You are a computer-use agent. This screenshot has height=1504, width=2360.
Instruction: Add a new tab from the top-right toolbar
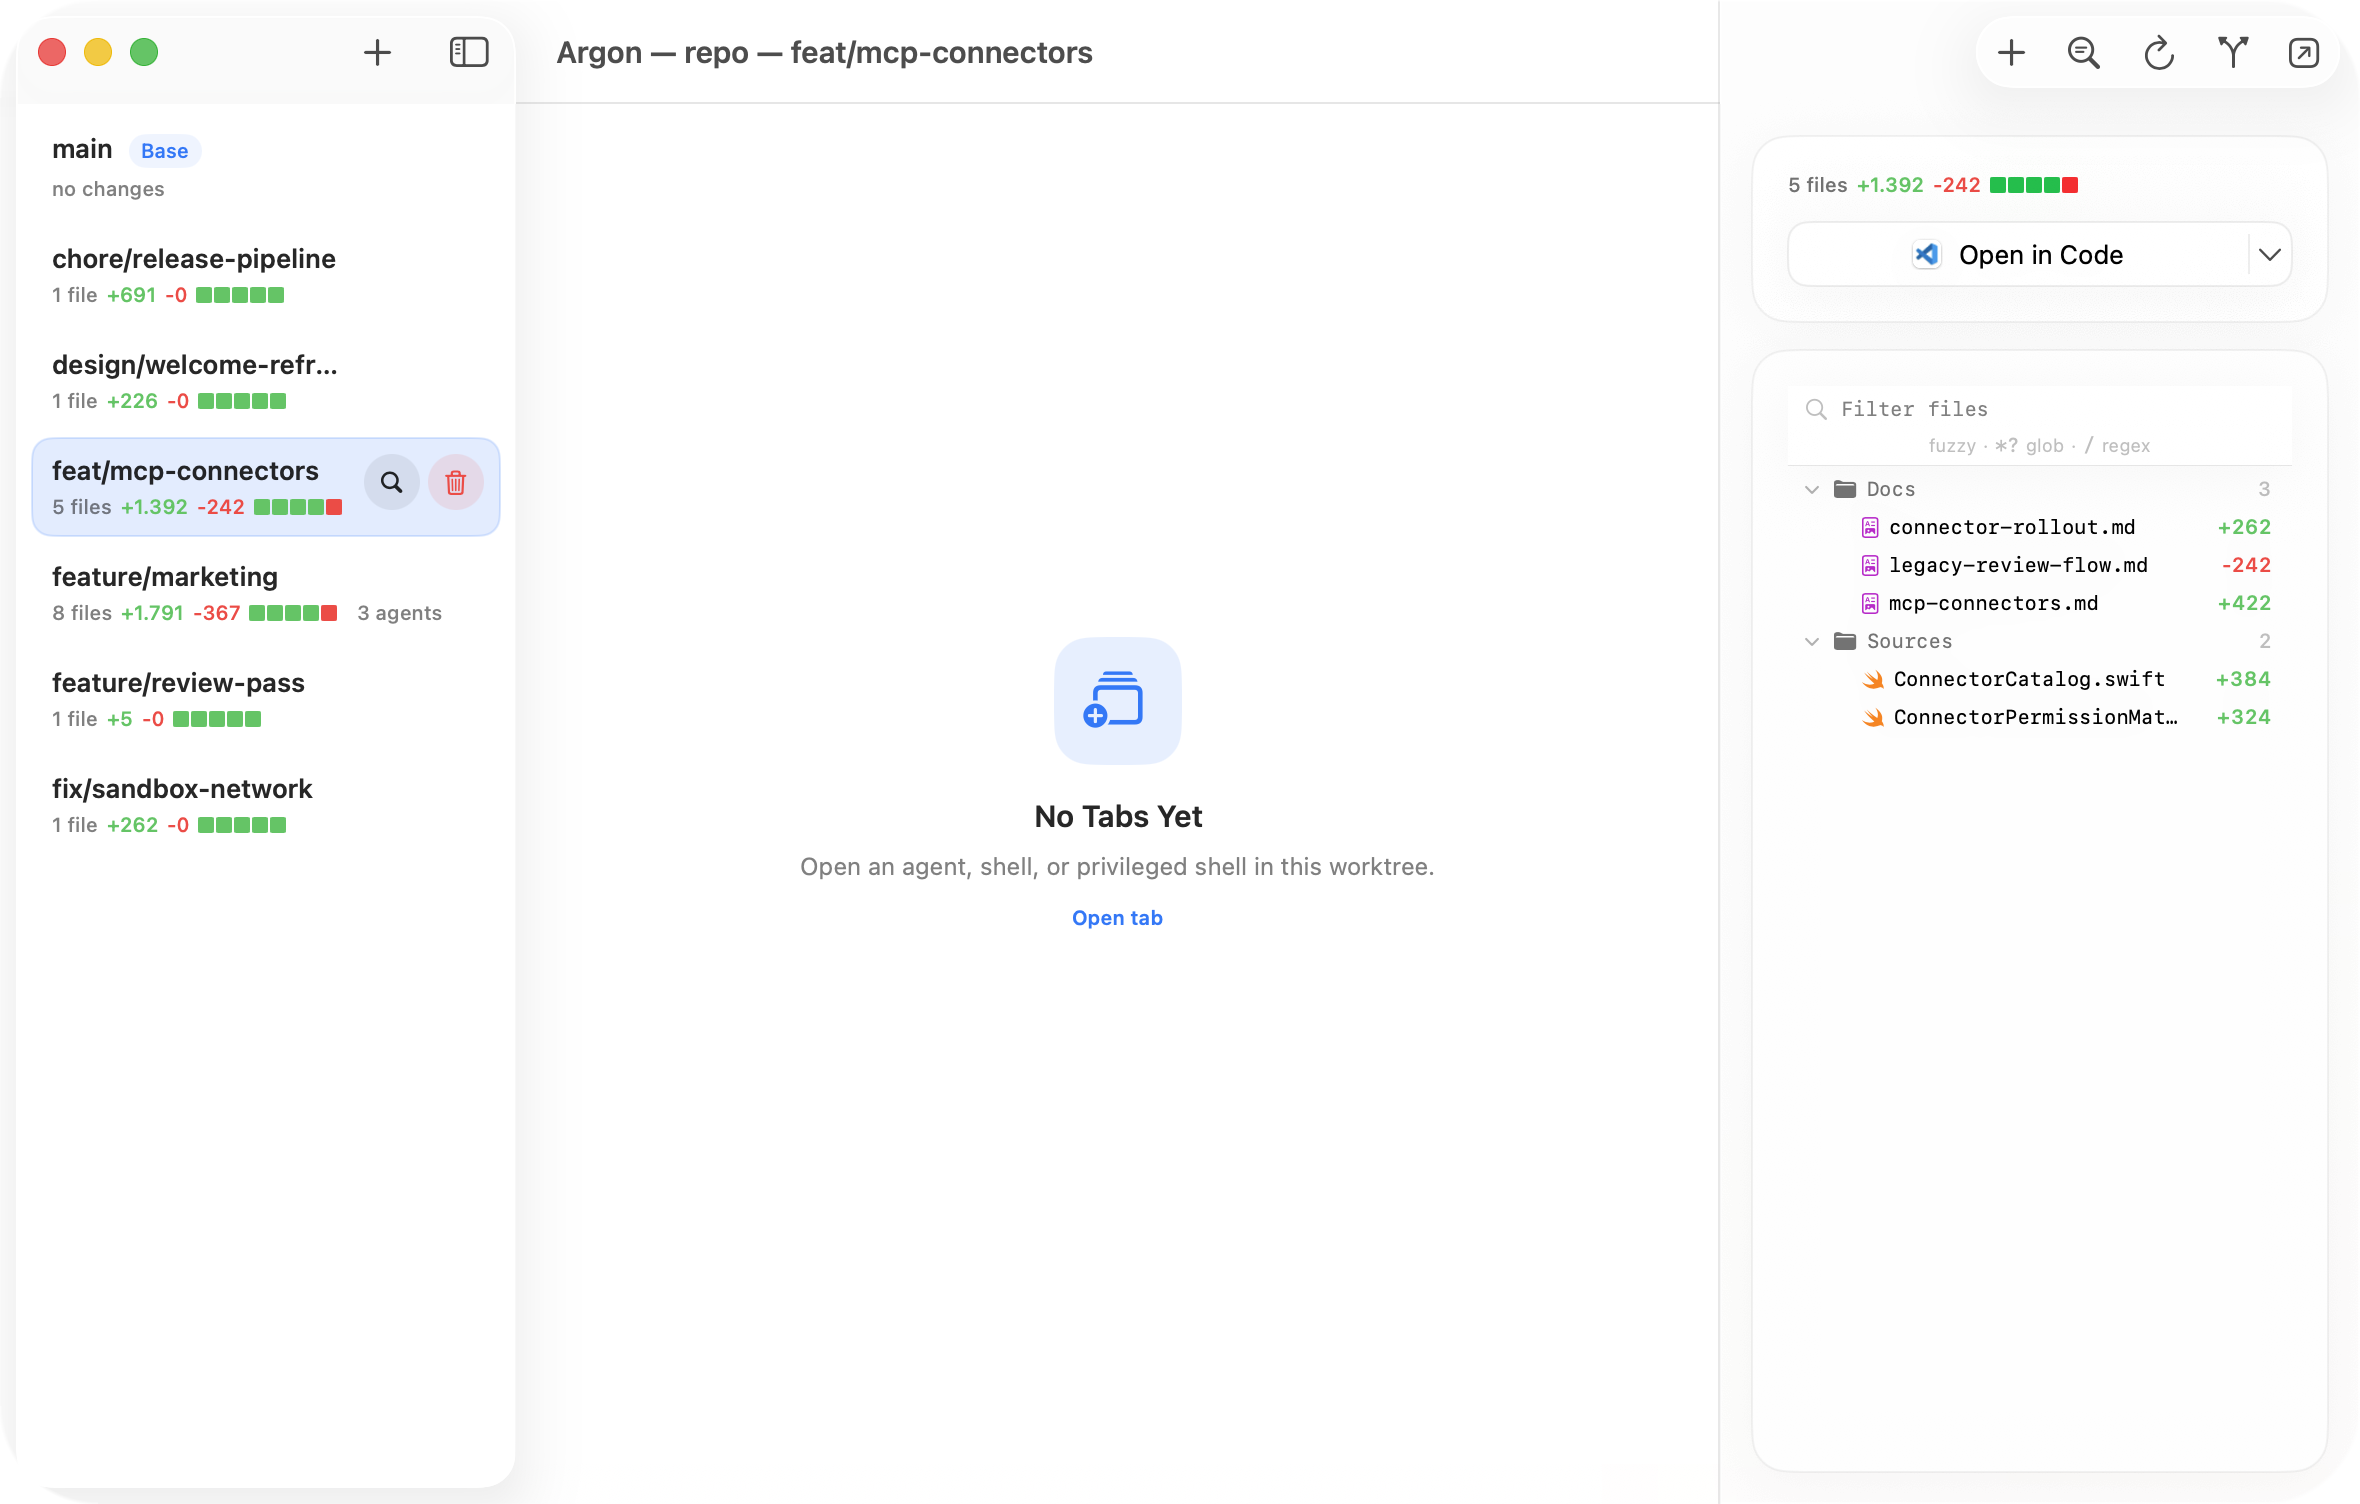2010,52
